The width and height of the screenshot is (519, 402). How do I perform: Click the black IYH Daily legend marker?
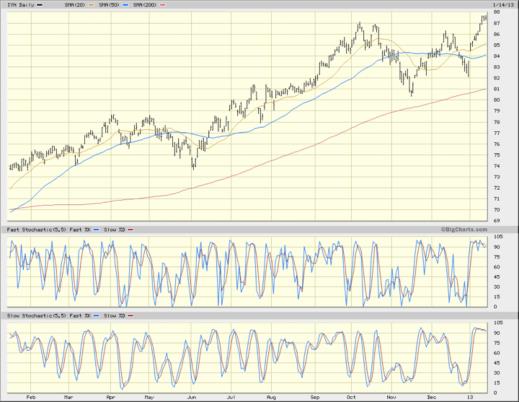click(x=40, y=5)
